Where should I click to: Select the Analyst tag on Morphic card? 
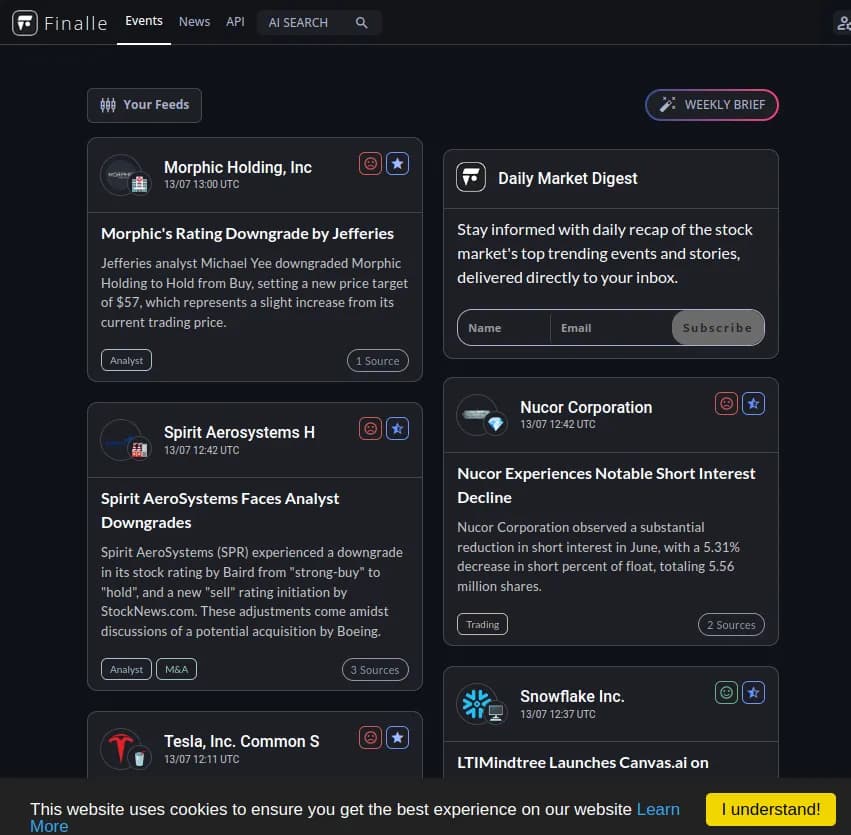coord(126,360)
